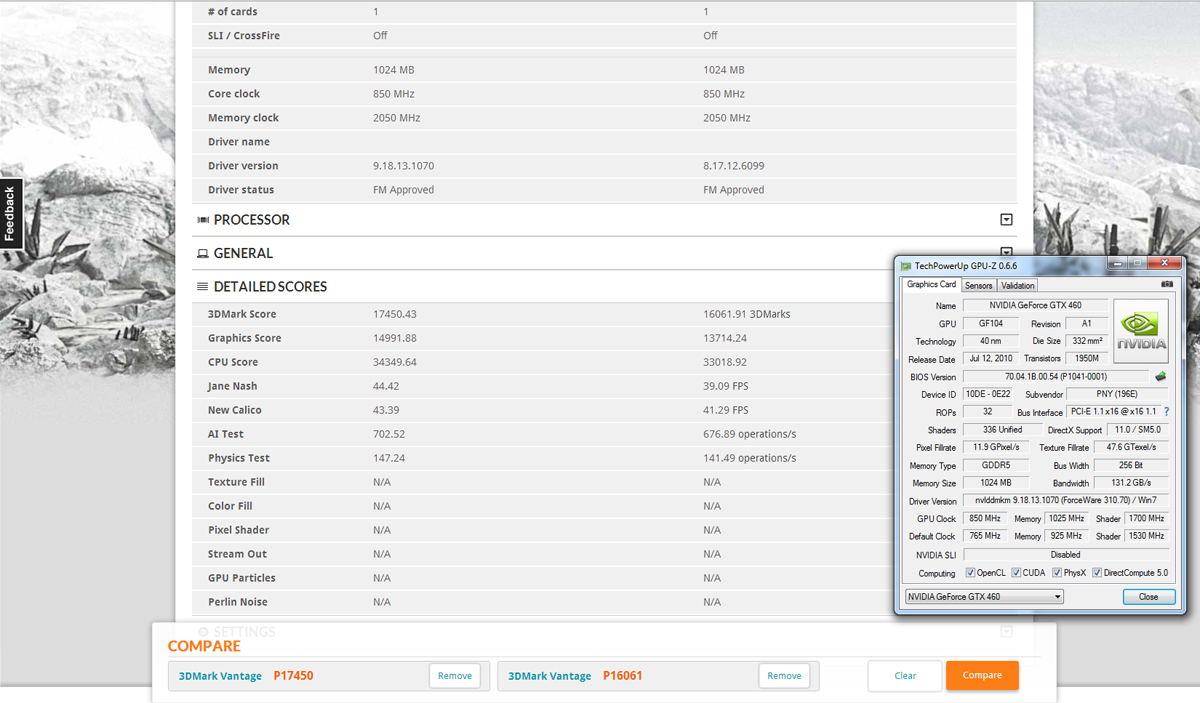Toggle the CUDA checkbox

tap(1016, 573)
